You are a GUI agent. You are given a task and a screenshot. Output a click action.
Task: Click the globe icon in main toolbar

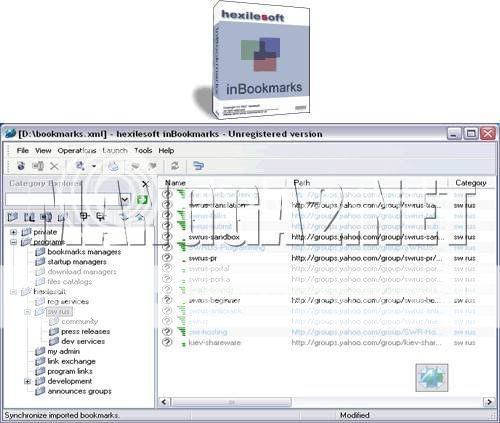pos(21,166)
